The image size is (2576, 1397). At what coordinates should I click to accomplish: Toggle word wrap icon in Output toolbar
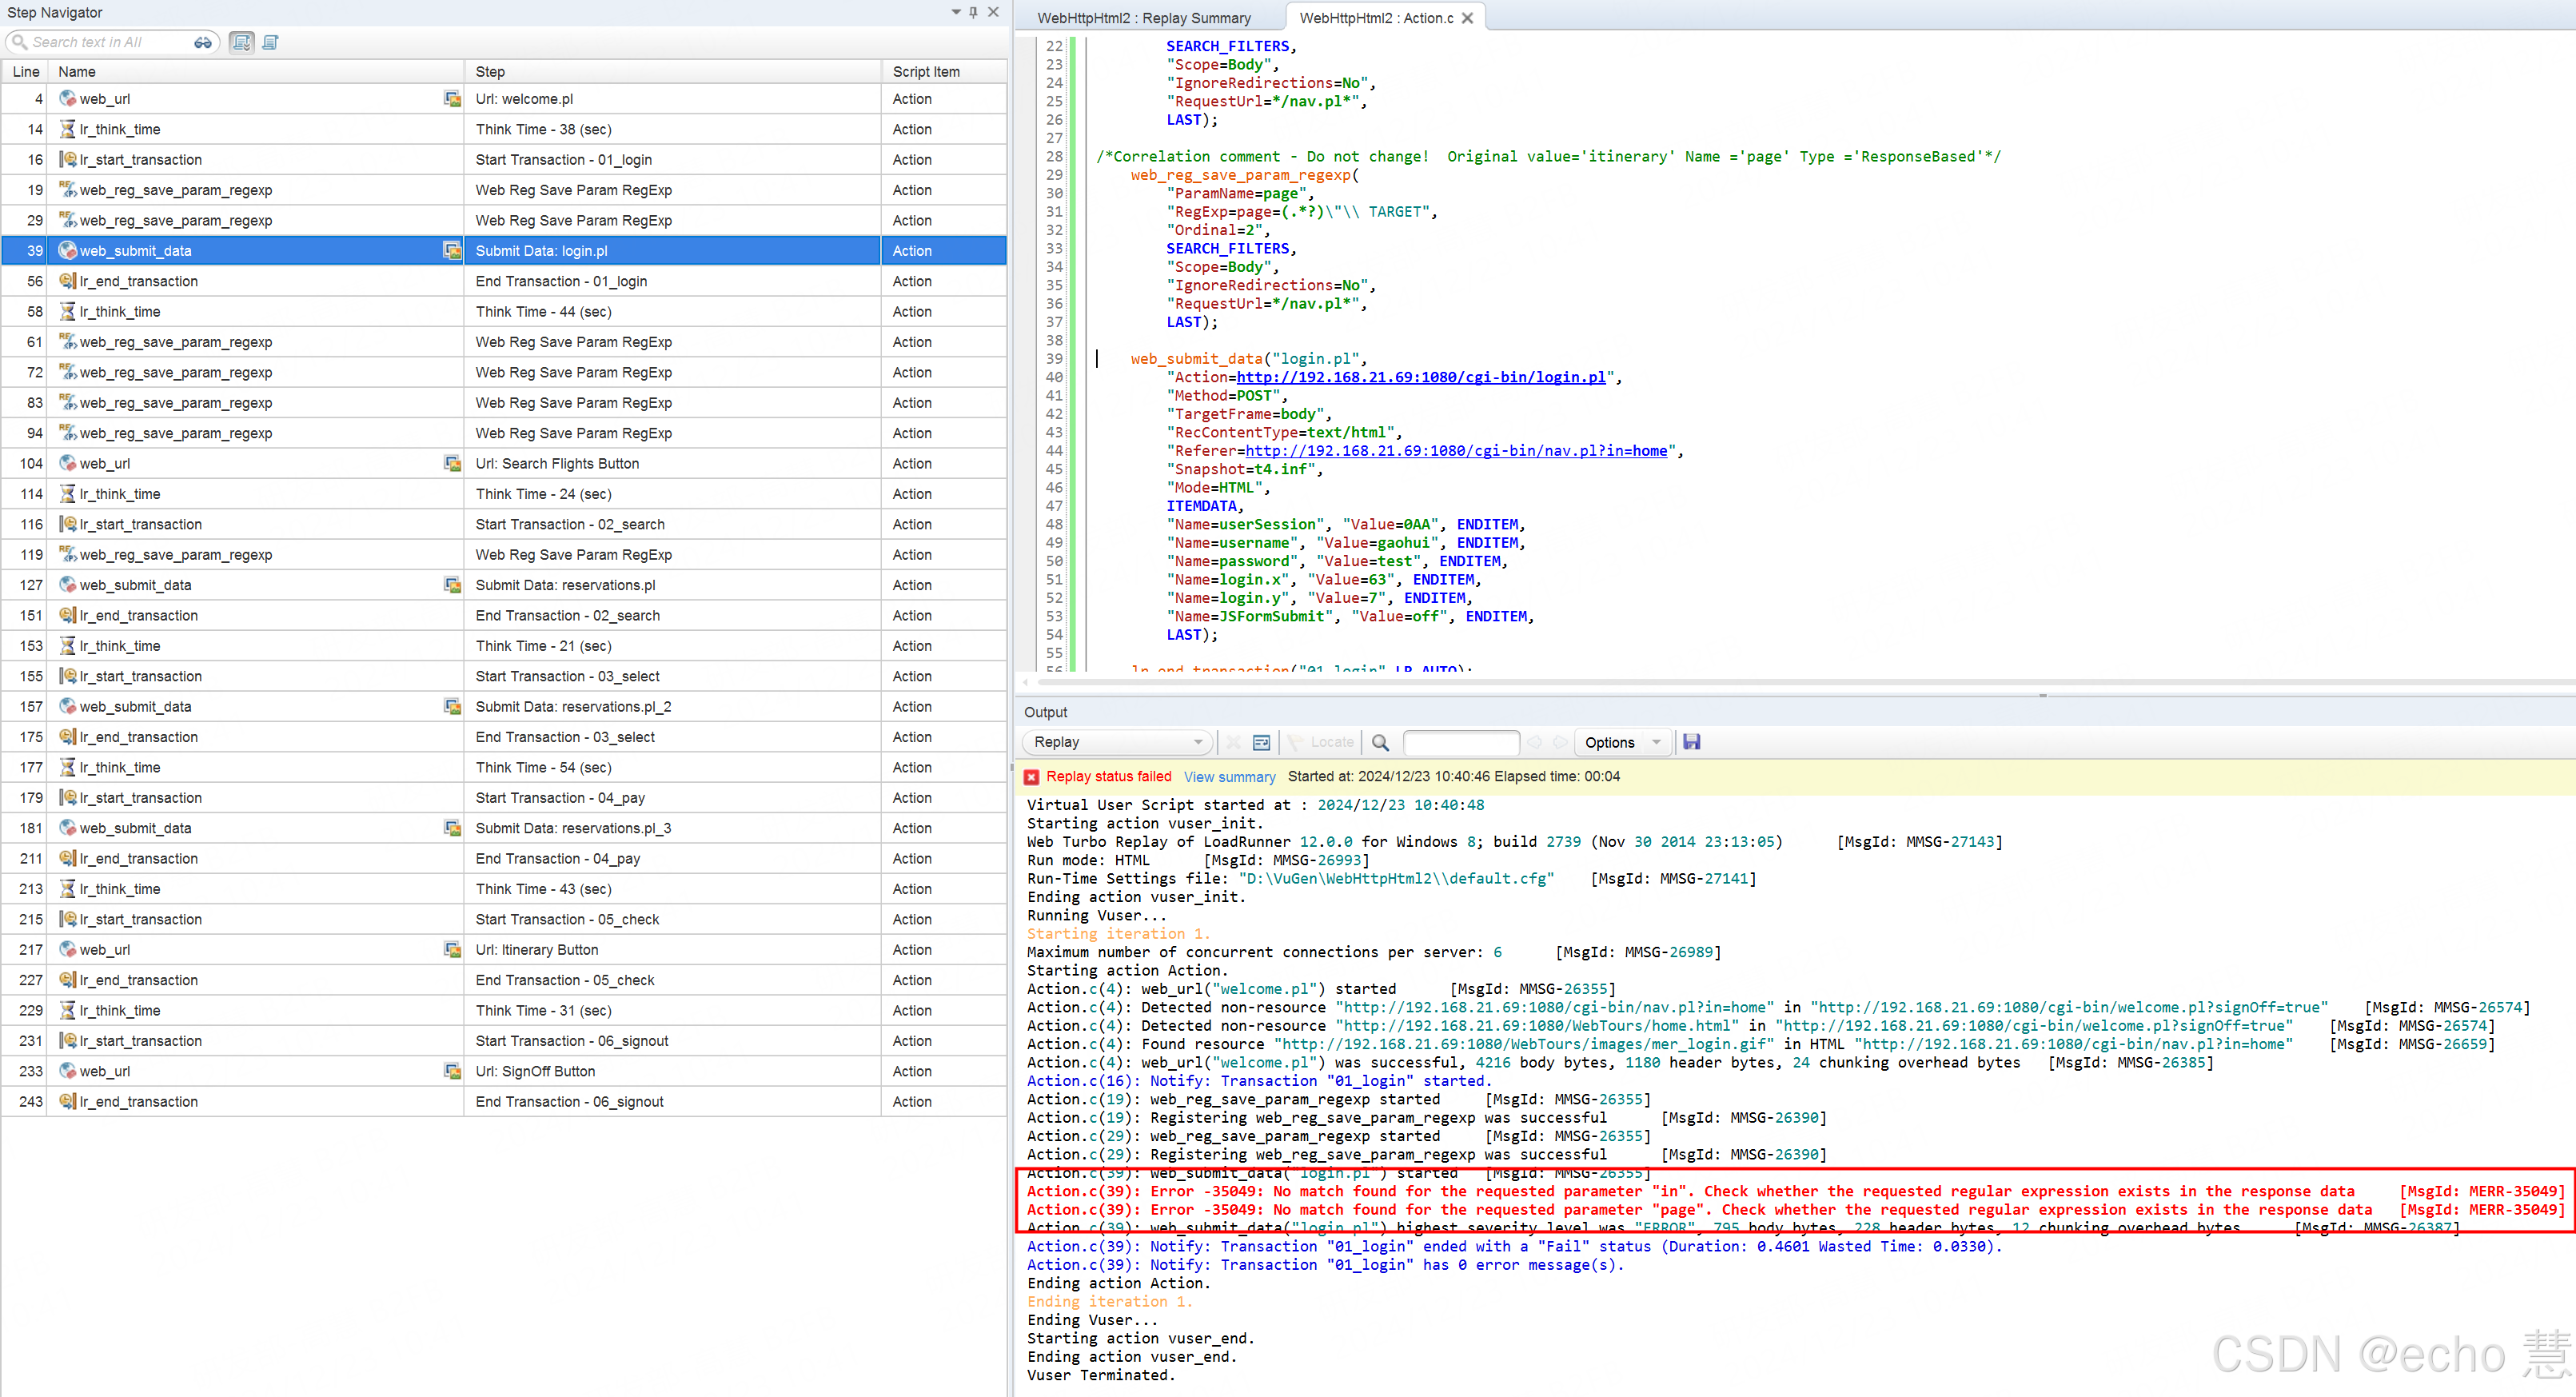click(x=1261, y=742)
